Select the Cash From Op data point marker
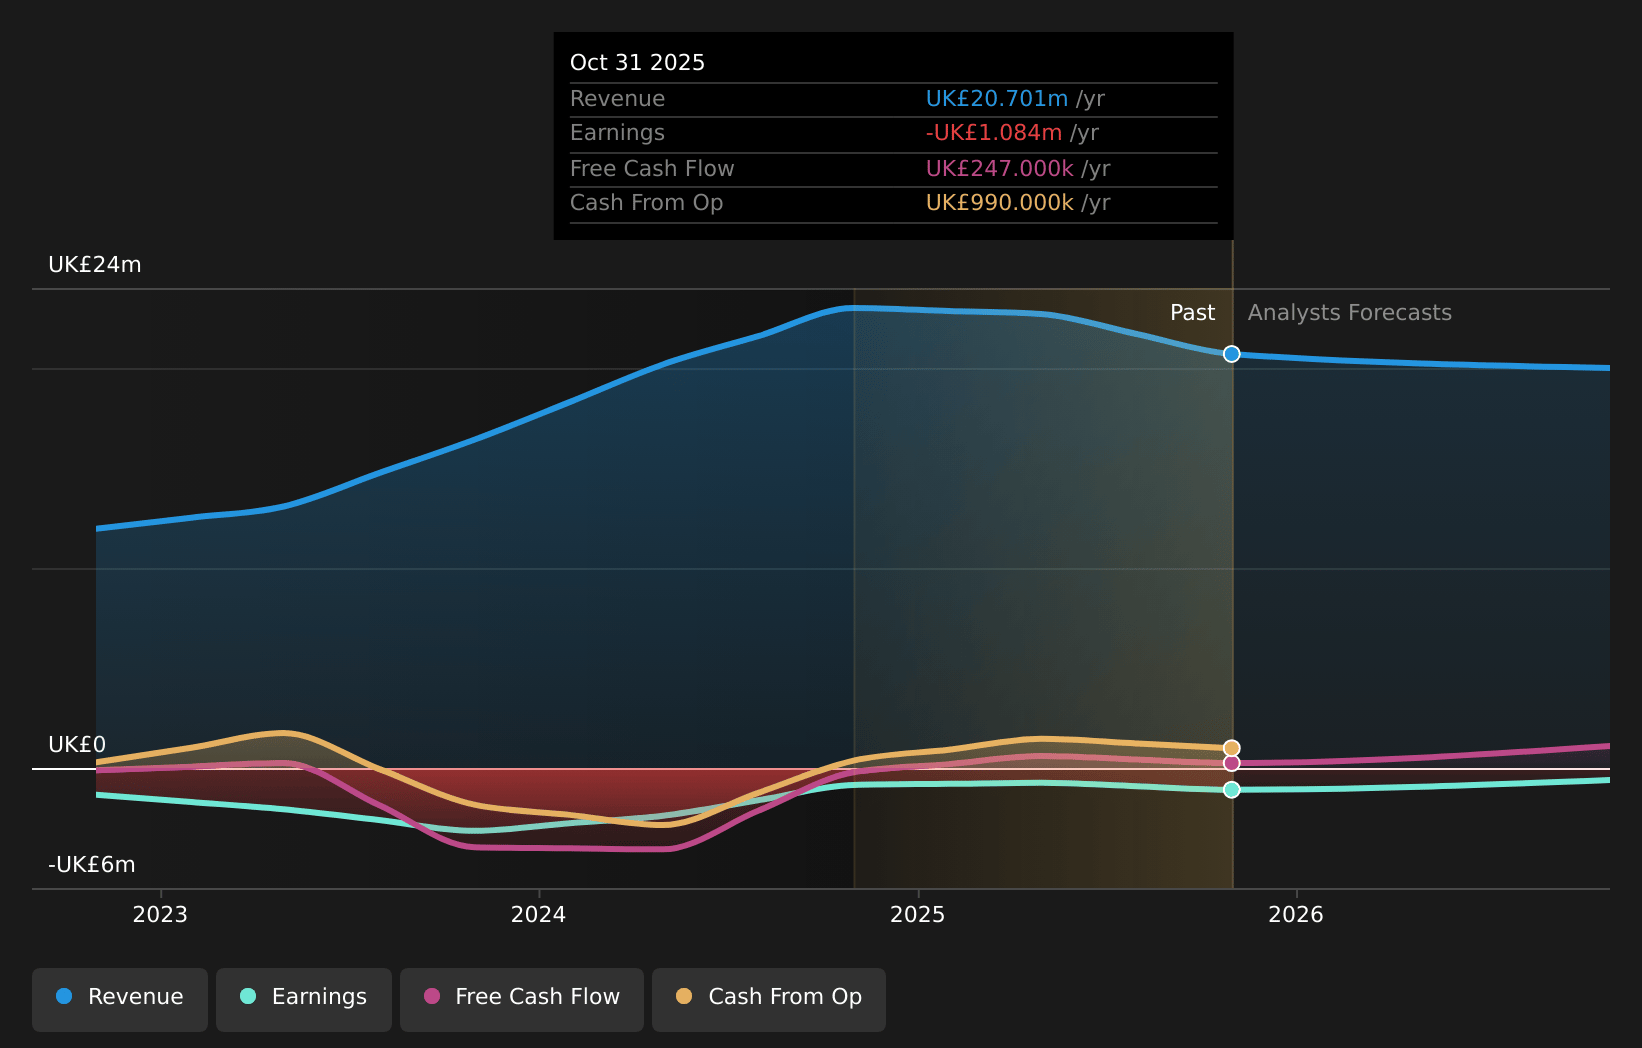The image size is (1642, 1048). [1232, 748]
